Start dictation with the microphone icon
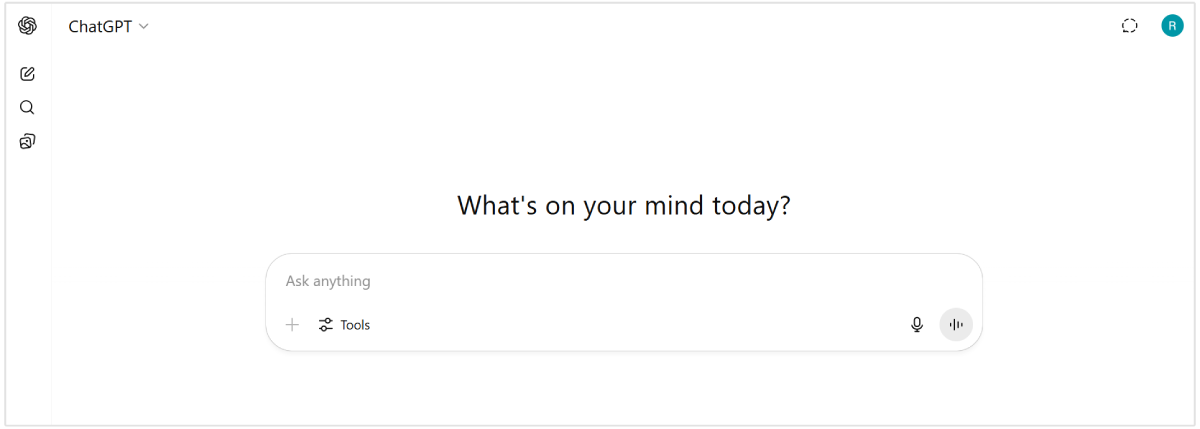The width and height of the screenshot is (1200, 429). point(917,325)
